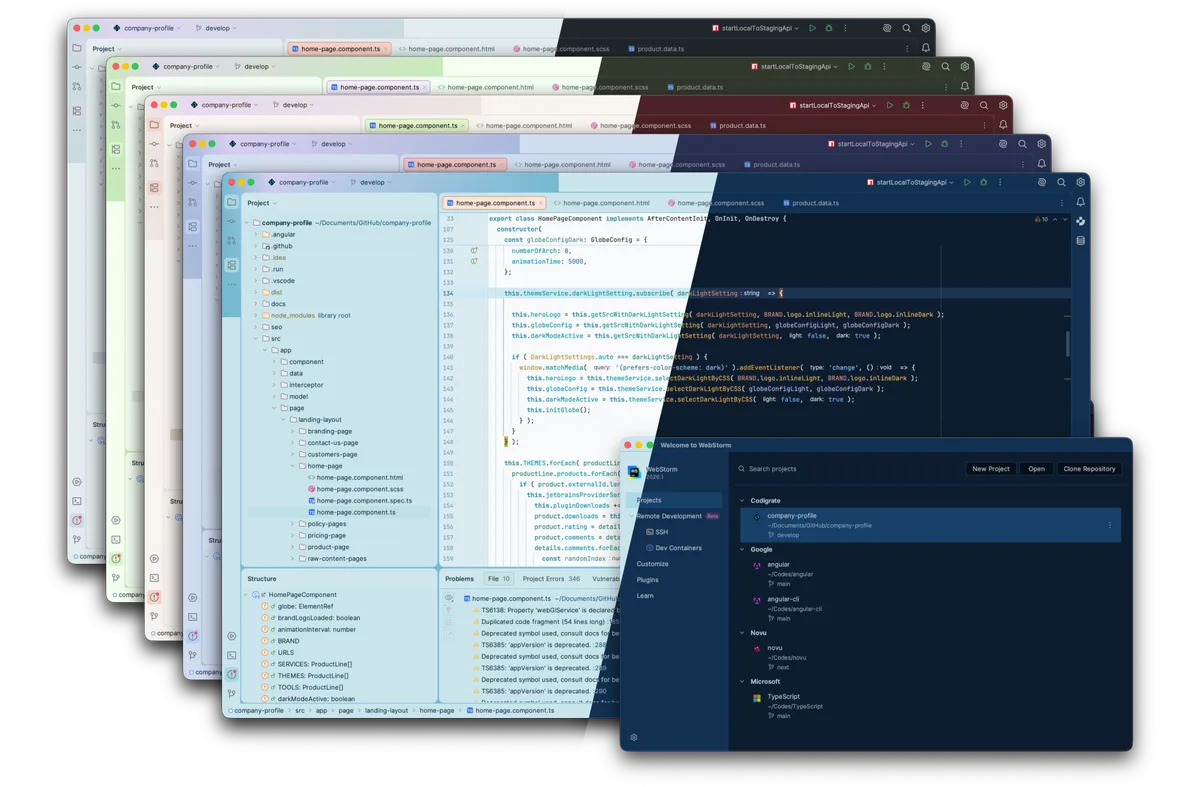Show notifications bell in the front IDE window

pyautogui.click(x=1080, y=203)
